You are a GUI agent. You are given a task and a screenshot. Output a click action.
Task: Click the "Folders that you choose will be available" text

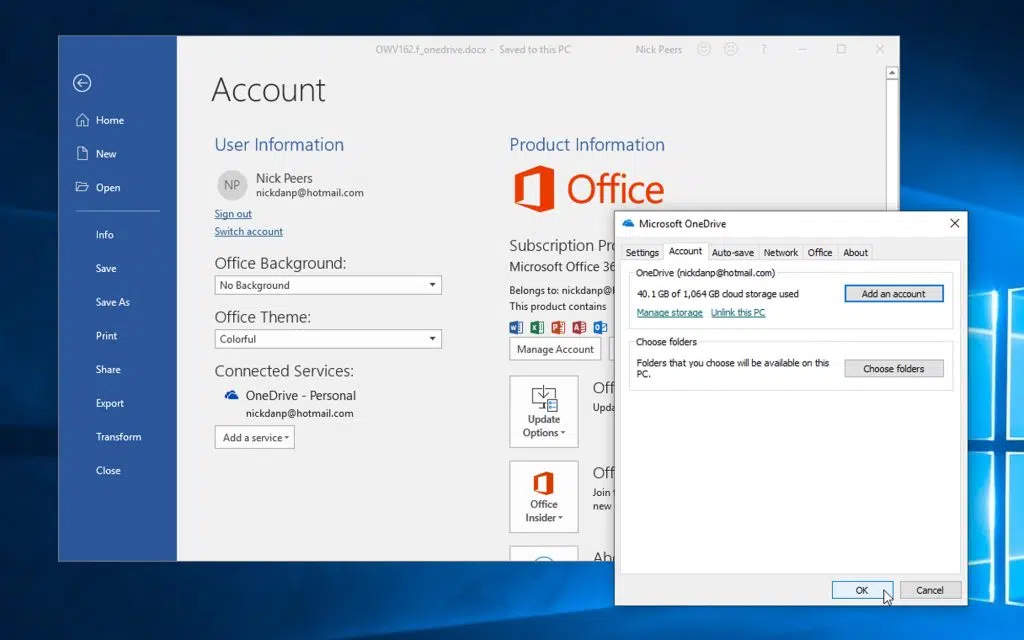tap(733, 368)
